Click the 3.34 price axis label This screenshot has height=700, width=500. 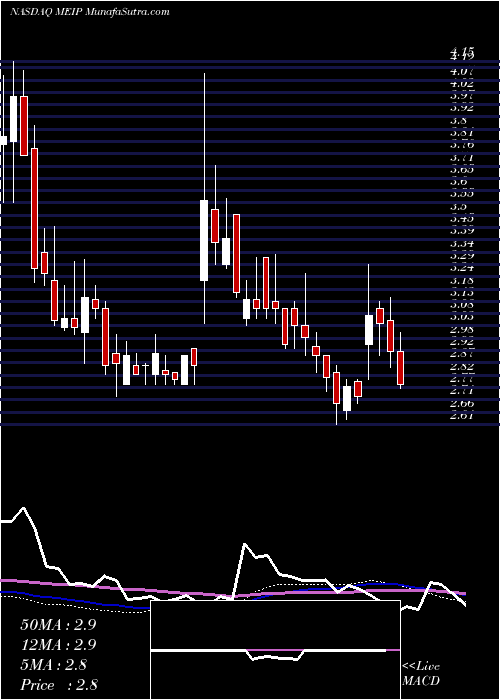click(x=462, y=244)
